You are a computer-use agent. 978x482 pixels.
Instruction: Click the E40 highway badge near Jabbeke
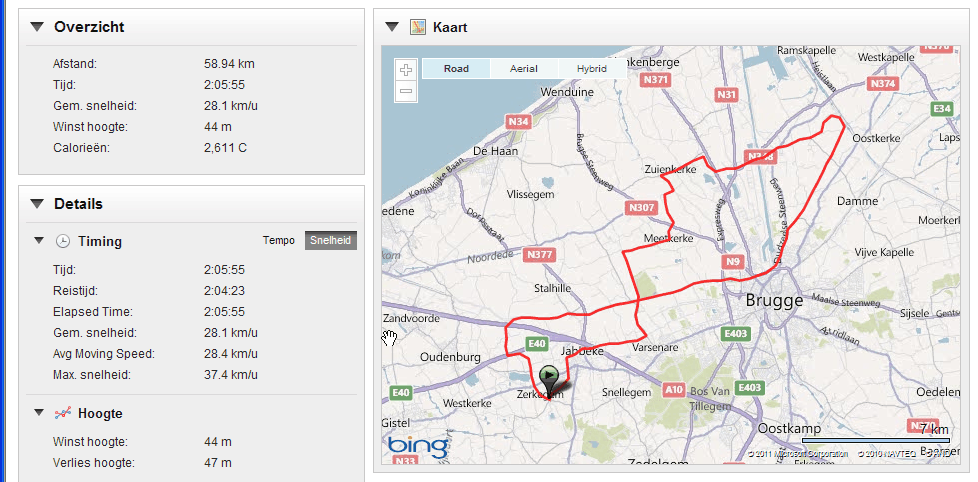point(536,344)
